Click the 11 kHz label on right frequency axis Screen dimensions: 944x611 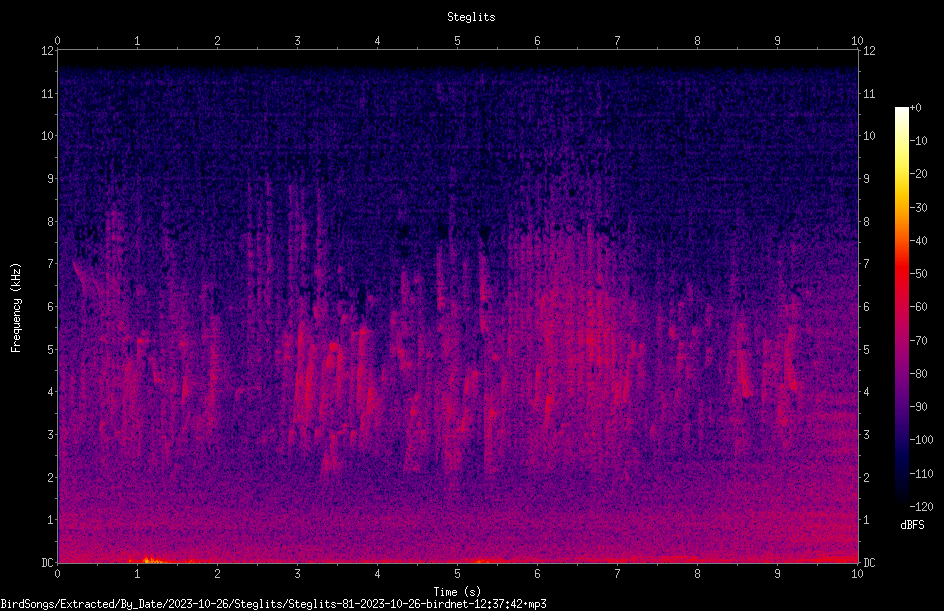point(869,93)
